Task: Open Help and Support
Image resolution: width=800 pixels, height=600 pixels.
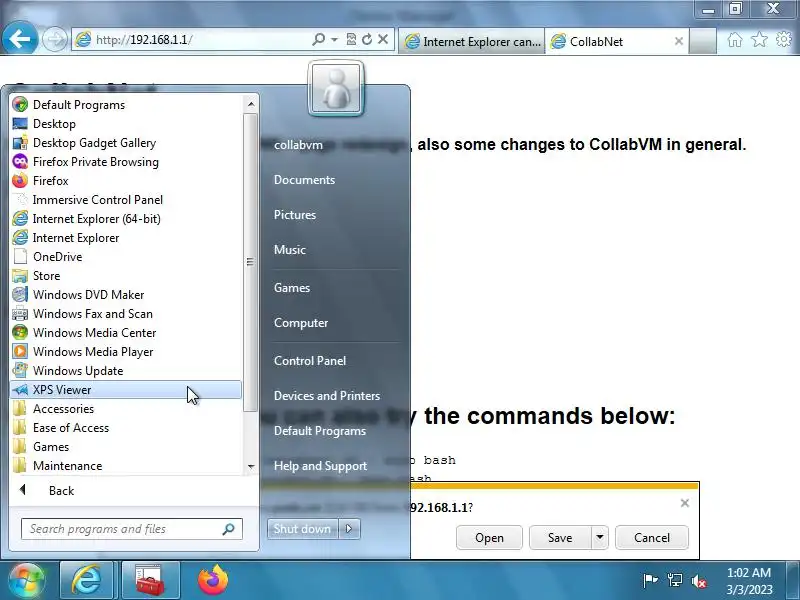Action: [x=320, y=466]
